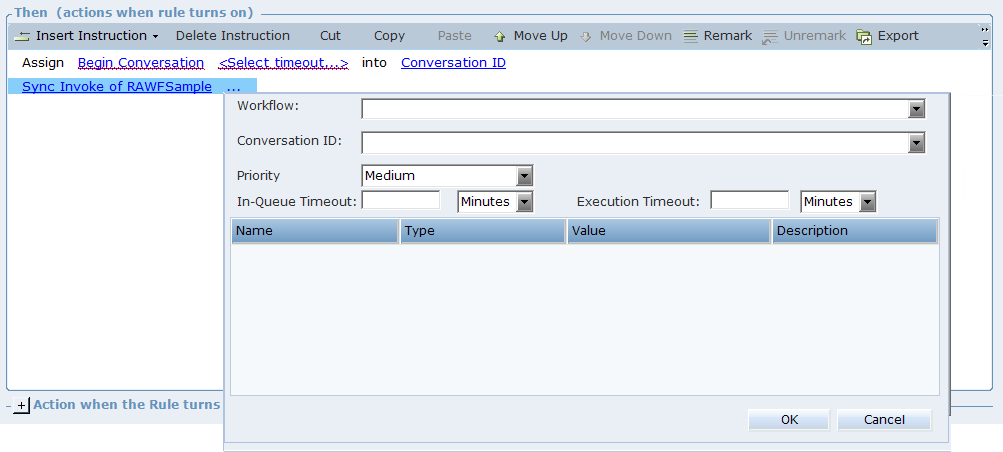Click the Remark toolbar icon
Viewport: 1003px width, 452px height.
click(691, 36)
